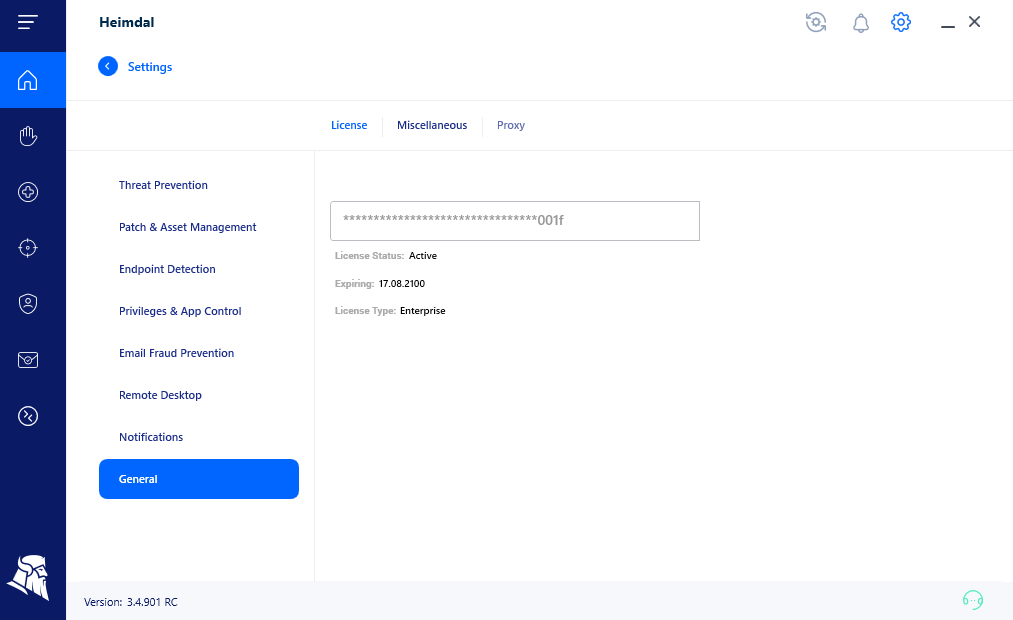The height and width of the screenshot is (620, 1013).
Task: Go to Home dashboard icon
Action: pos(28,80)
